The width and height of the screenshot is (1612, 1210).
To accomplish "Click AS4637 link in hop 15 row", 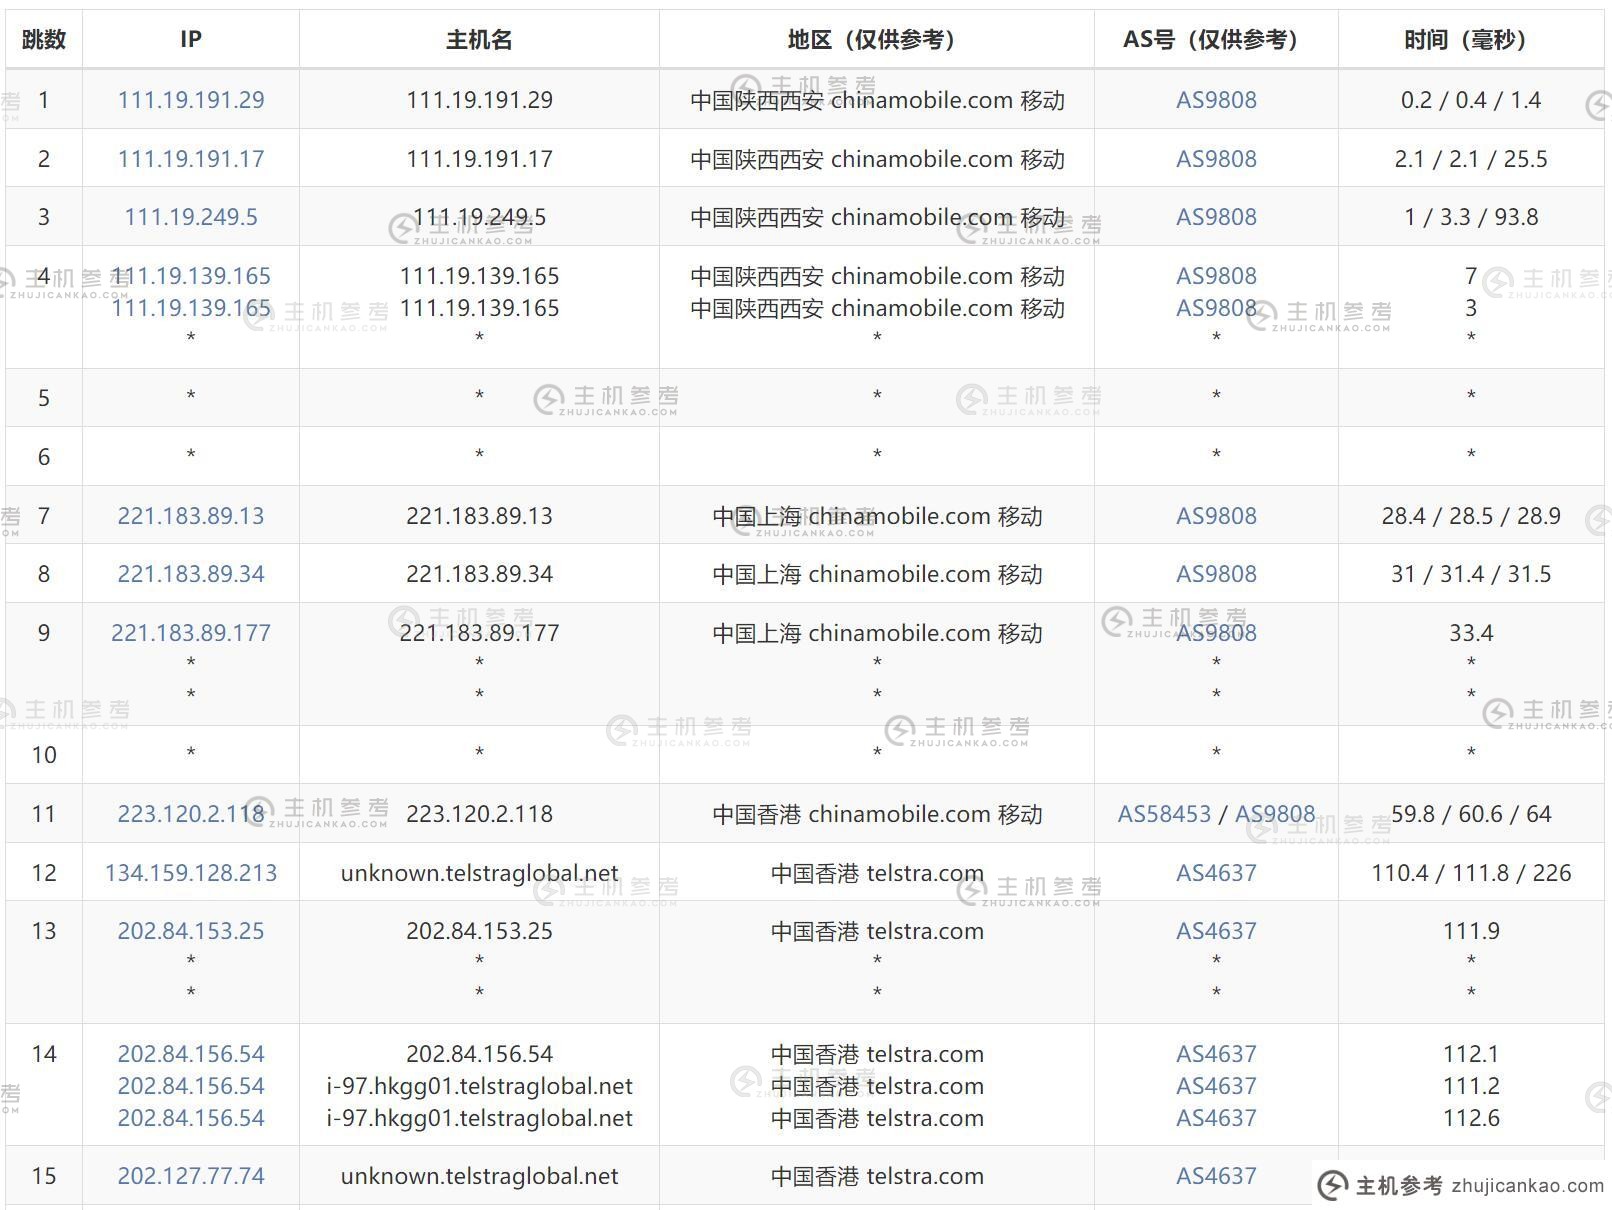I will [1216, 1176].
